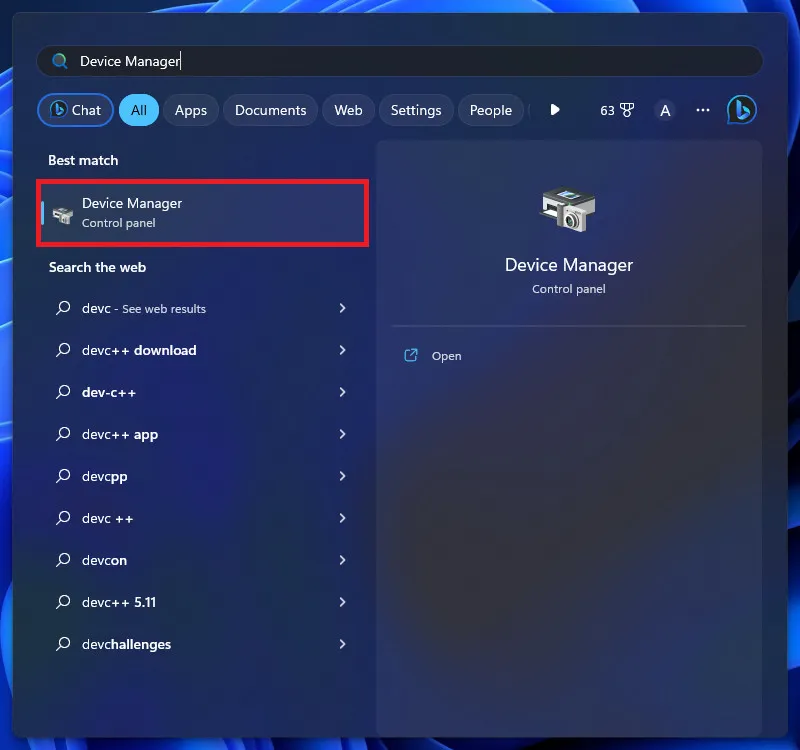Click the Device Manager title in preview pane

coord(569,265)
